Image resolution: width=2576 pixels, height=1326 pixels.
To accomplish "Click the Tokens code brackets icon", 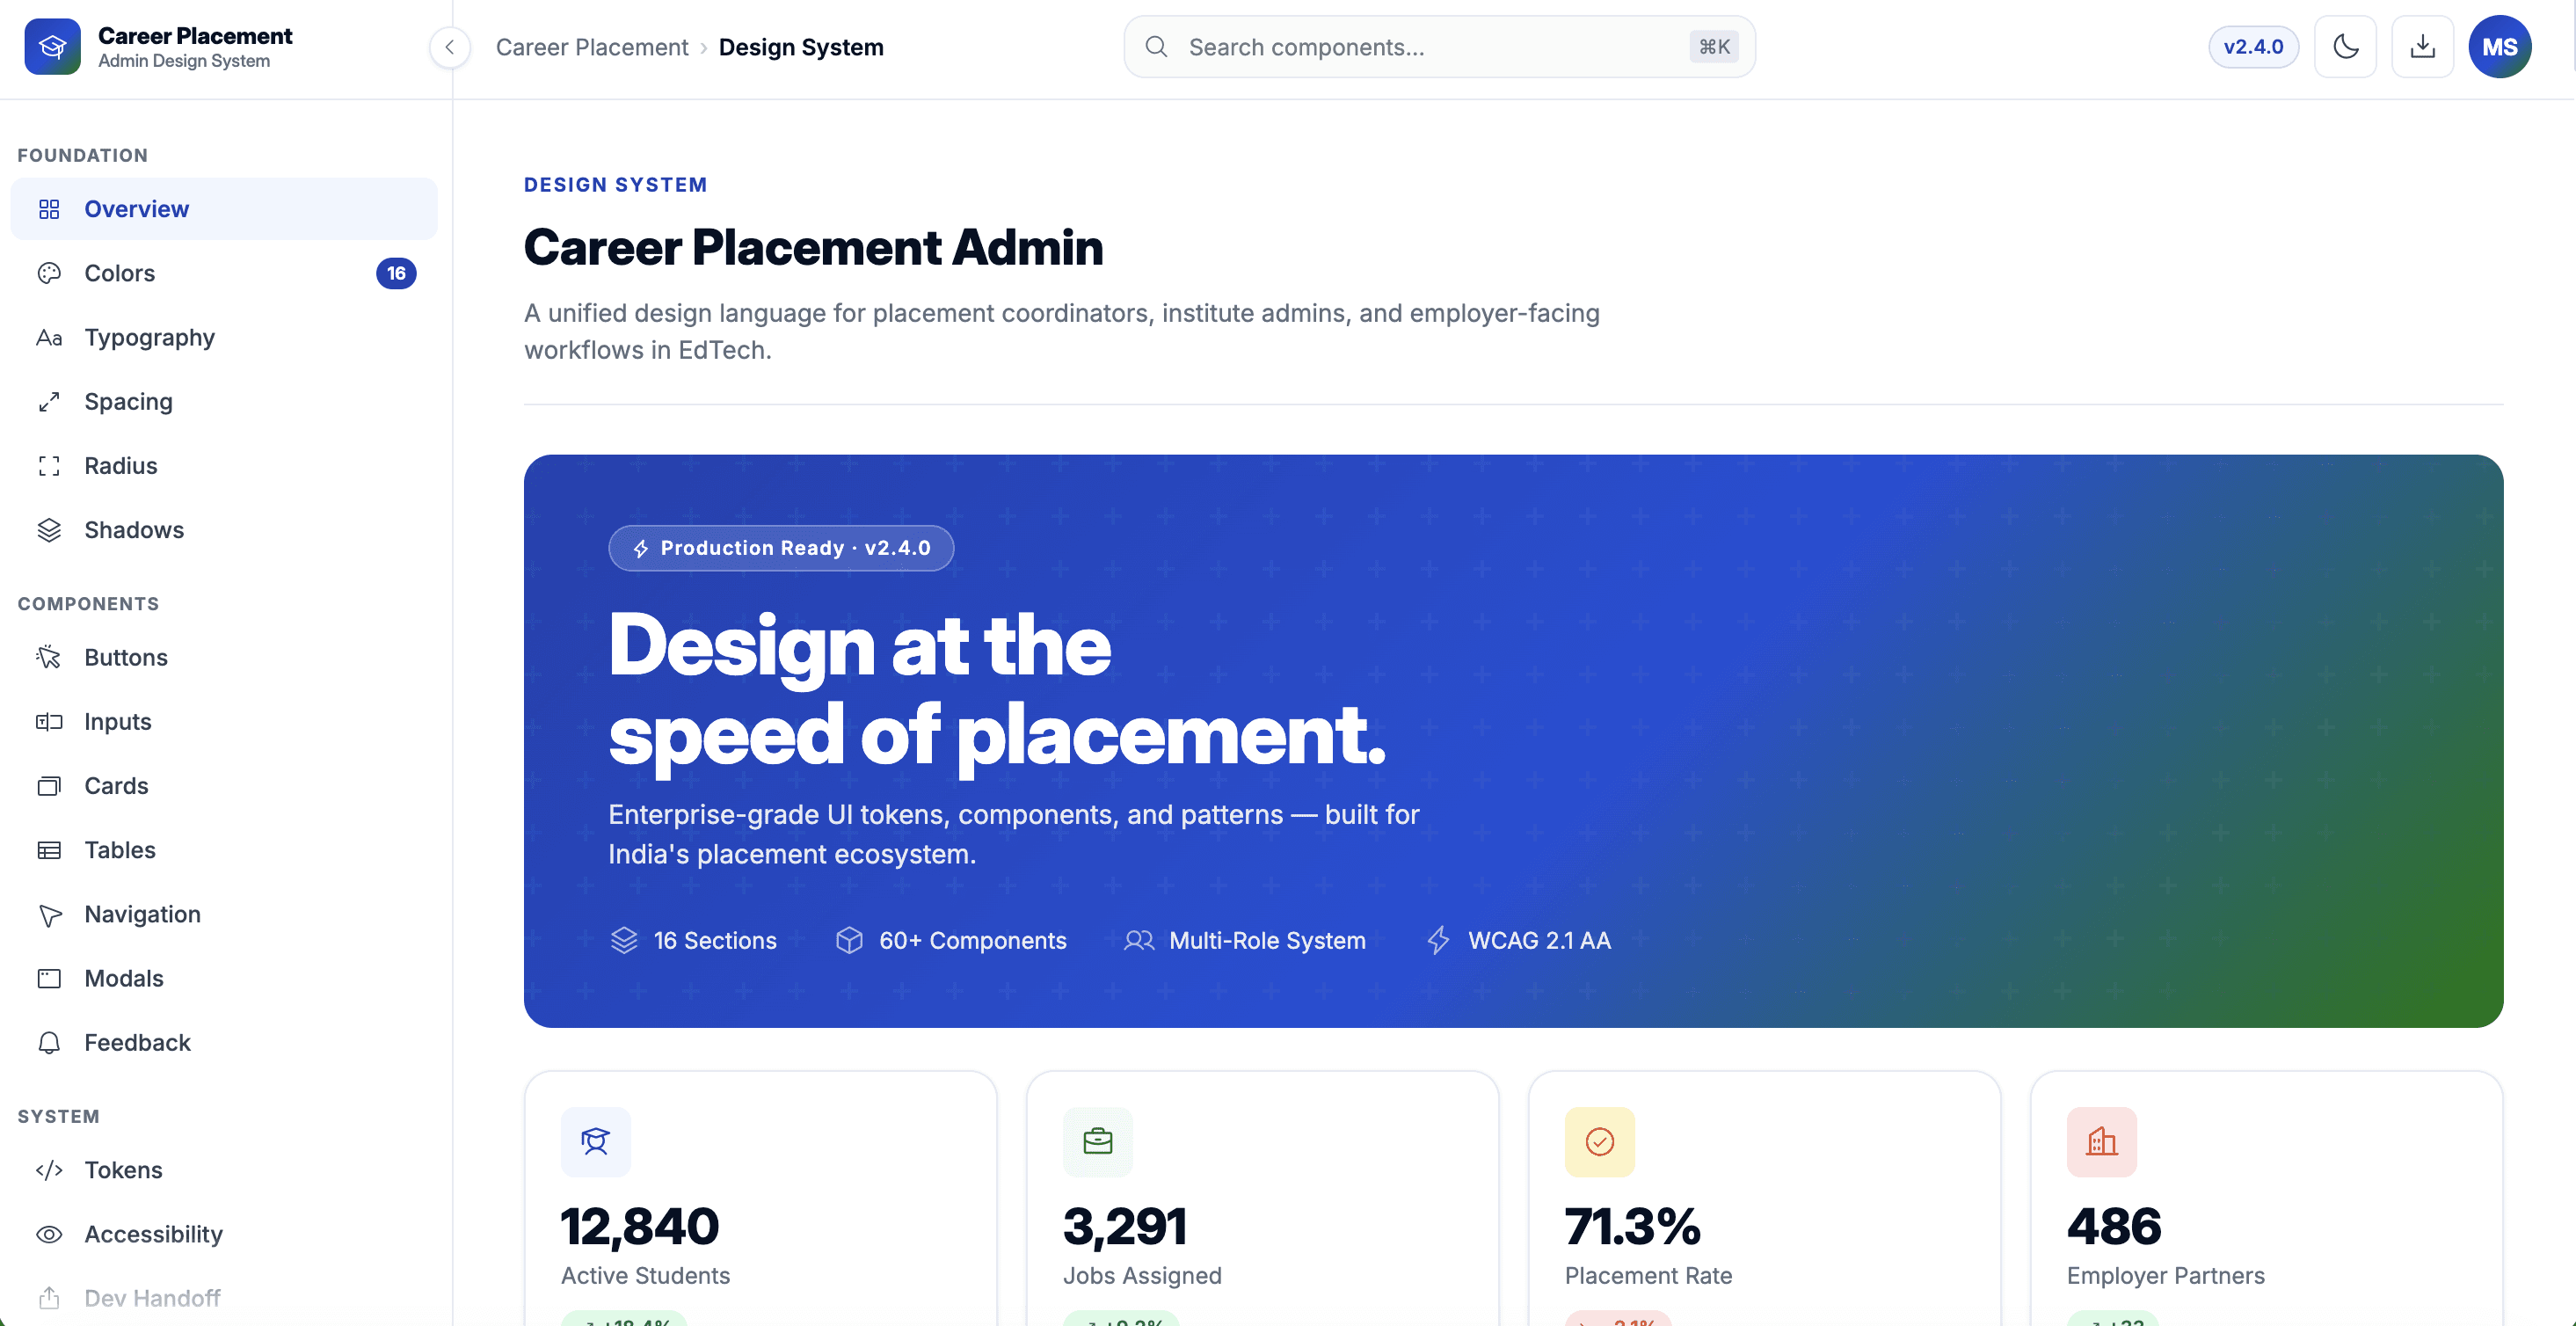I will [x=49, y=1170].
